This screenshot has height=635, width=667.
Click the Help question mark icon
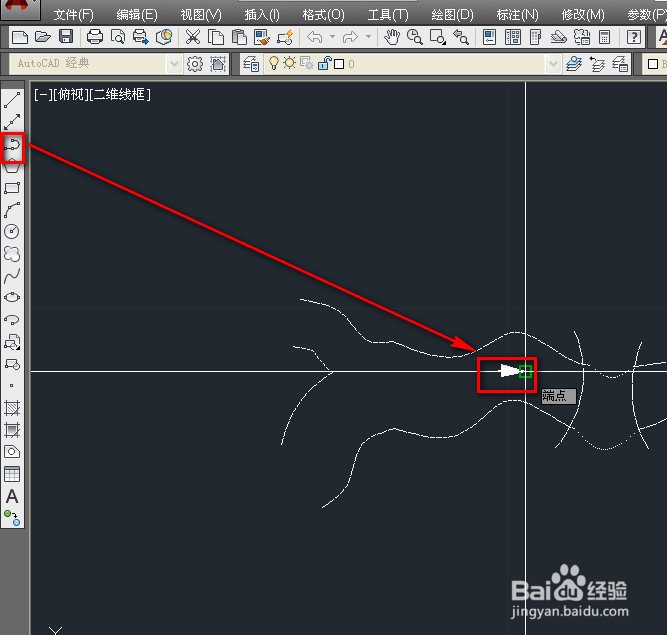[633, 37]
